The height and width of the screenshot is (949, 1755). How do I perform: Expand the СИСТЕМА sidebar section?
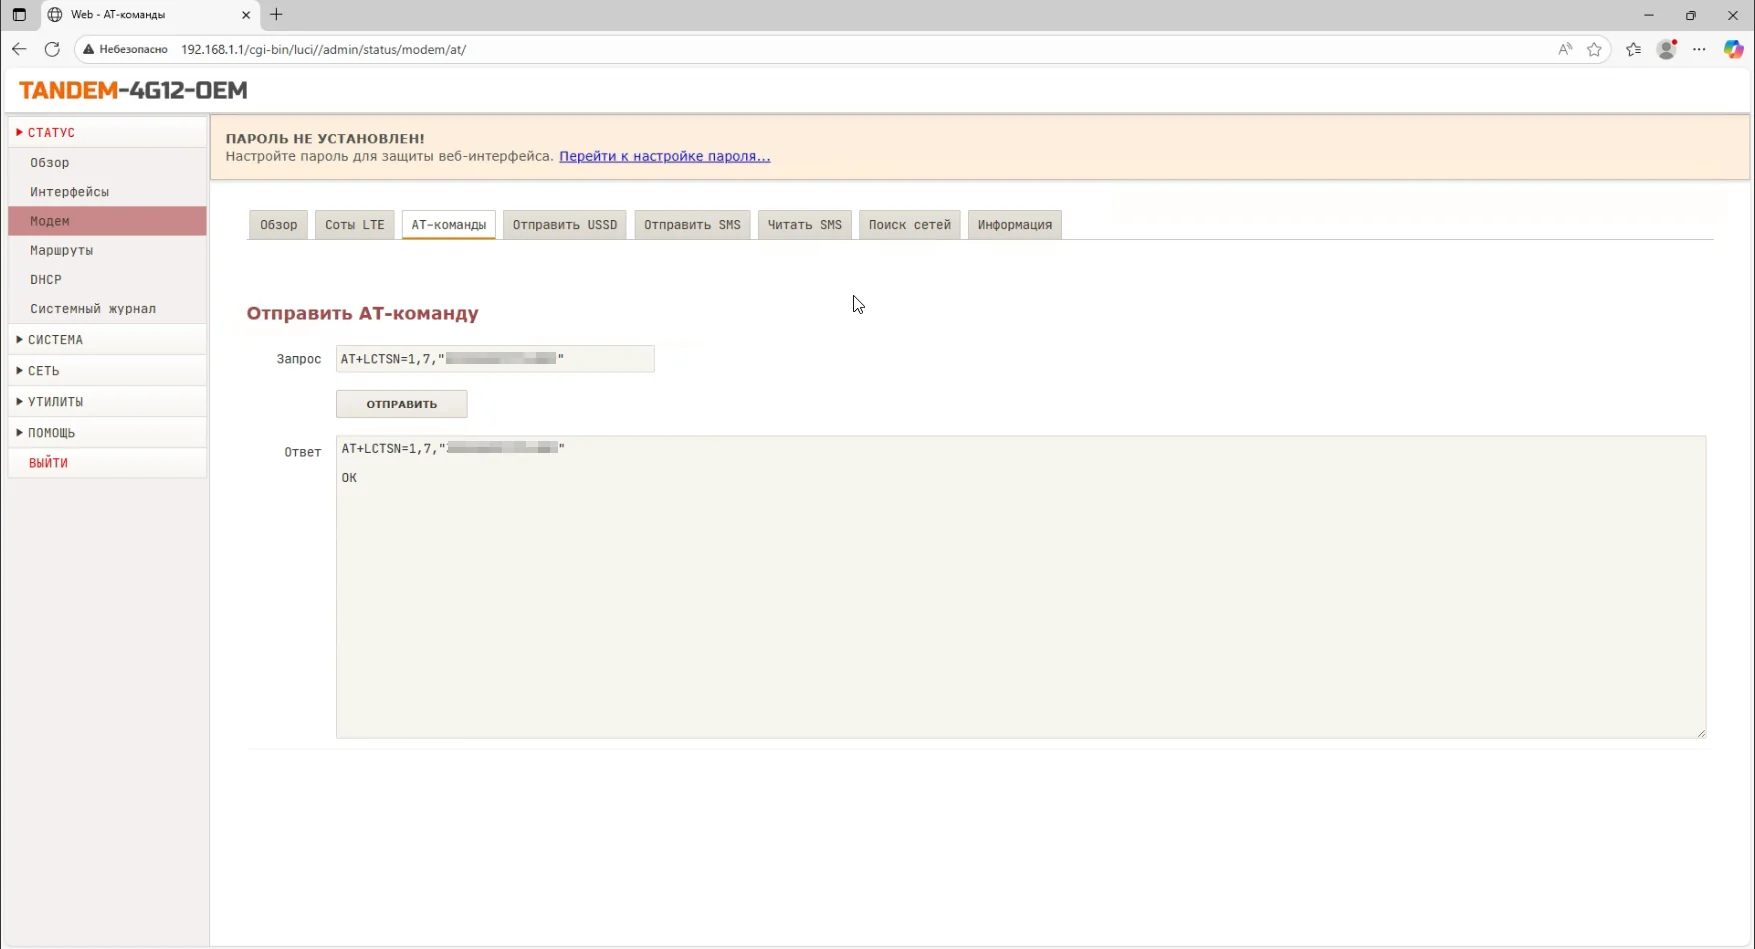(56, 340)
